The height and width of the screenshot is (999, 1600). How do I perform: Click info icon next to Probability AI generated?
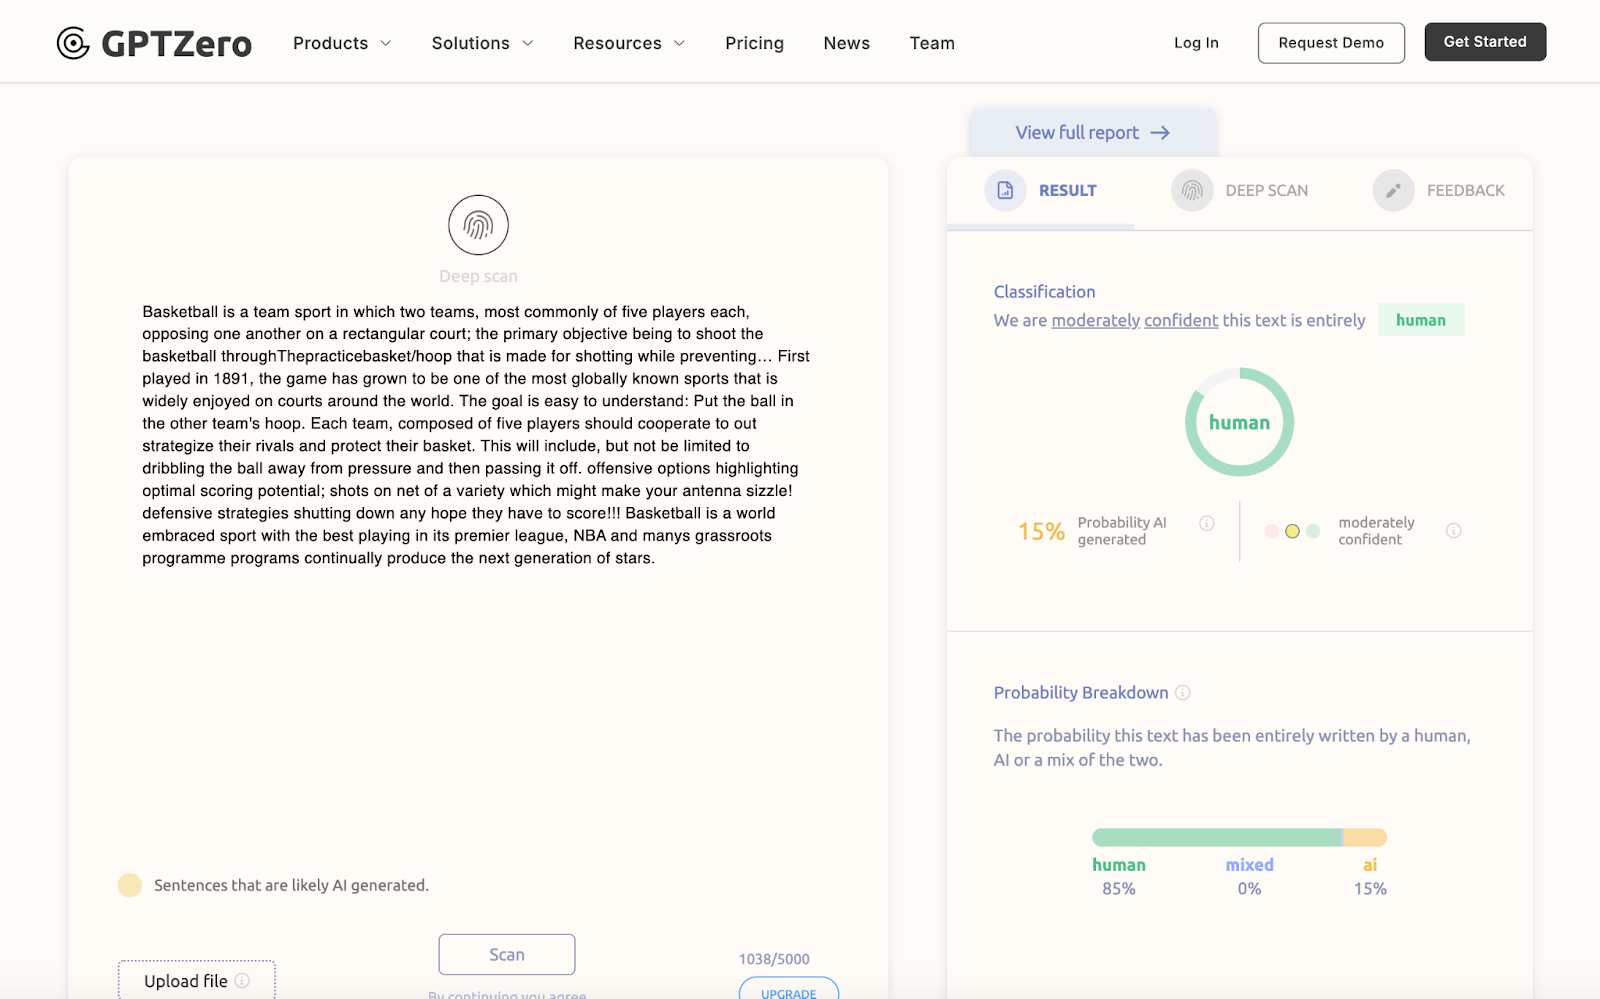(x=1207, y=523)
